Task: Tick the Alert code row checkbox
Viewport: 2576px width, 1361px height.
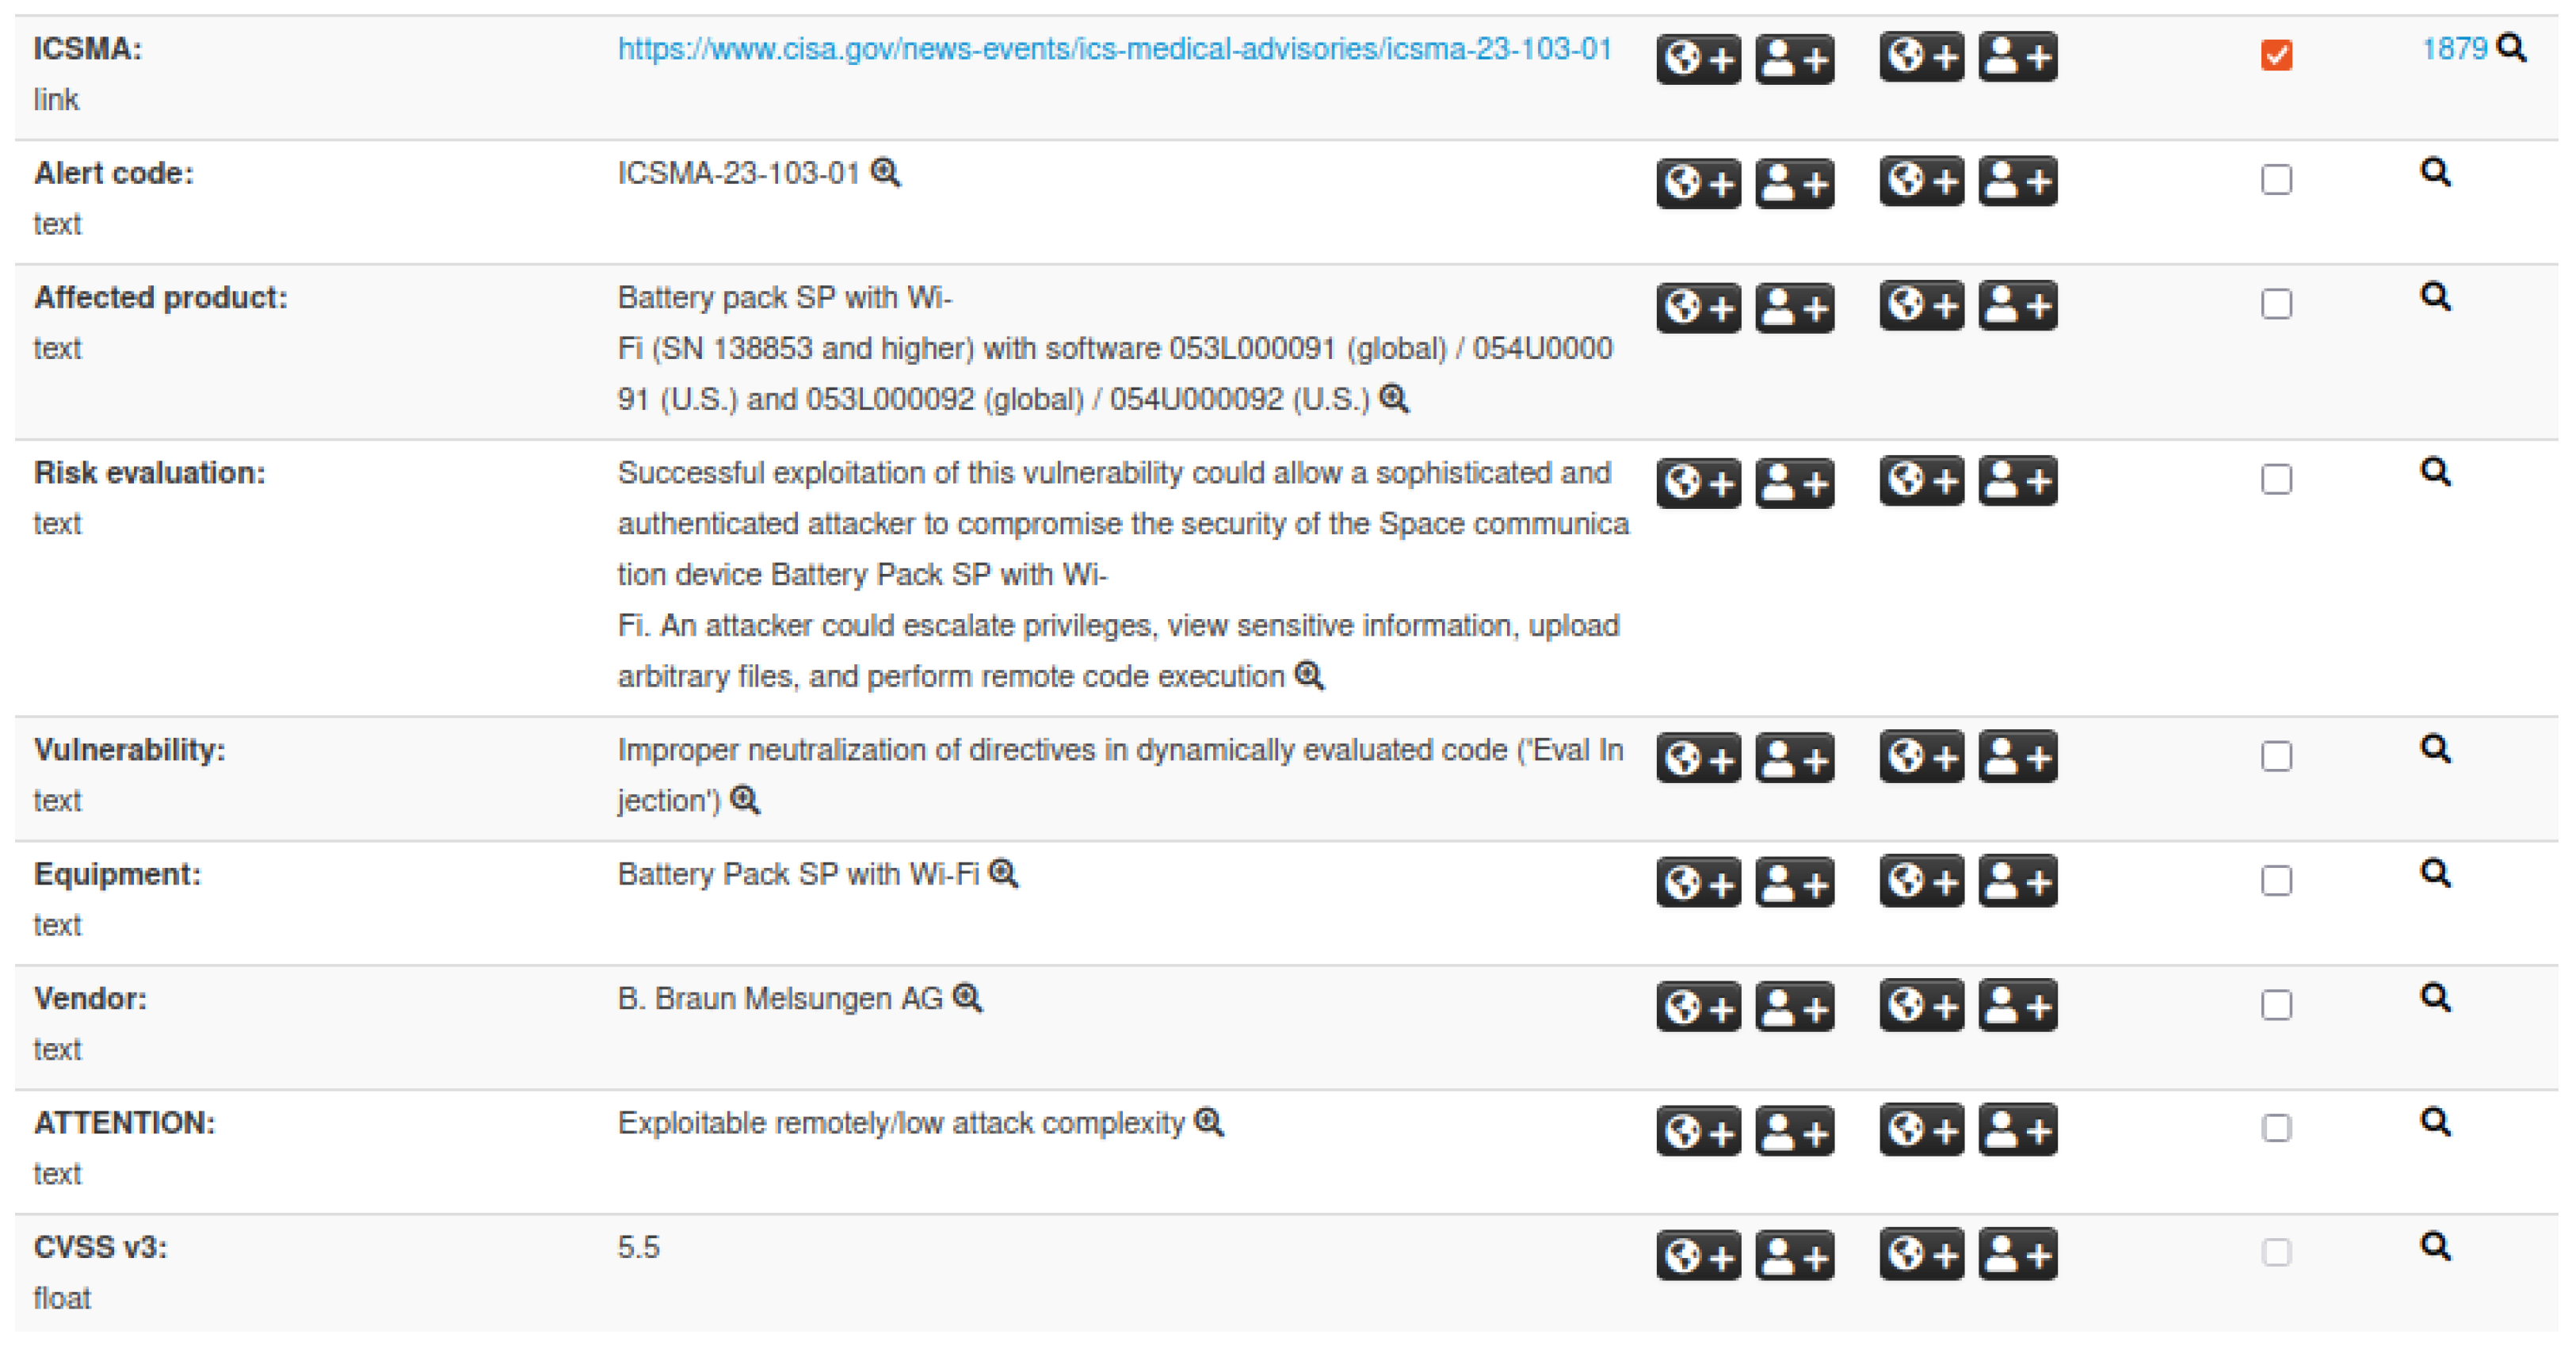Action: [2277, 180]
